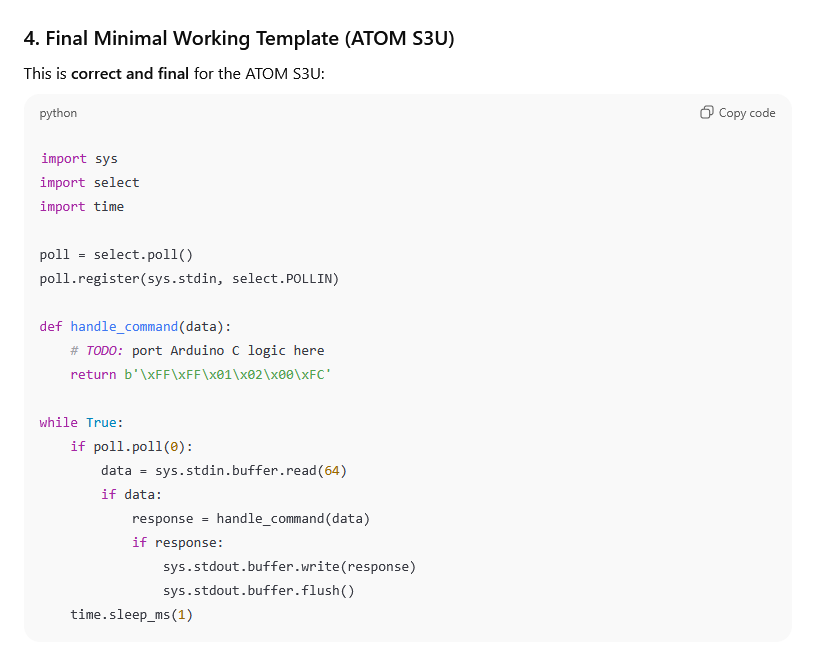Screen dimensions: 822x658
Task: Click the bold "correct and final" text
Action: pyautogui.click(x=129, y=74)
